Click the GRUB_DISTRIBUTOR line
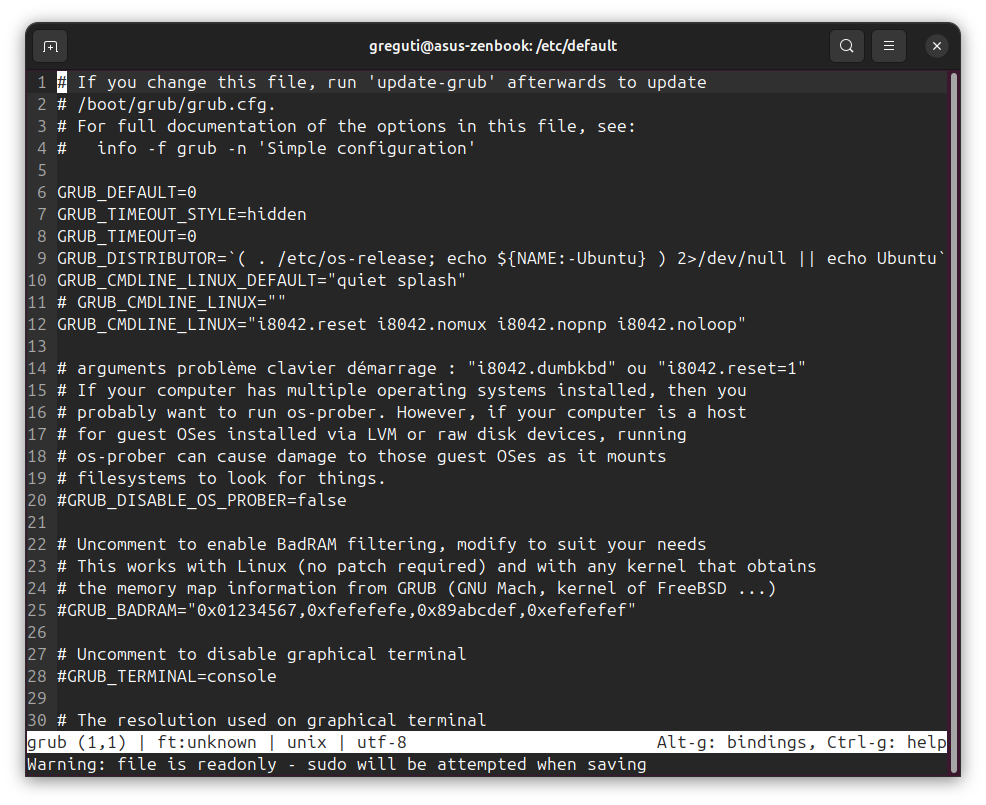The height and width of the screenshot is (805, 986). tap(501, 258)
